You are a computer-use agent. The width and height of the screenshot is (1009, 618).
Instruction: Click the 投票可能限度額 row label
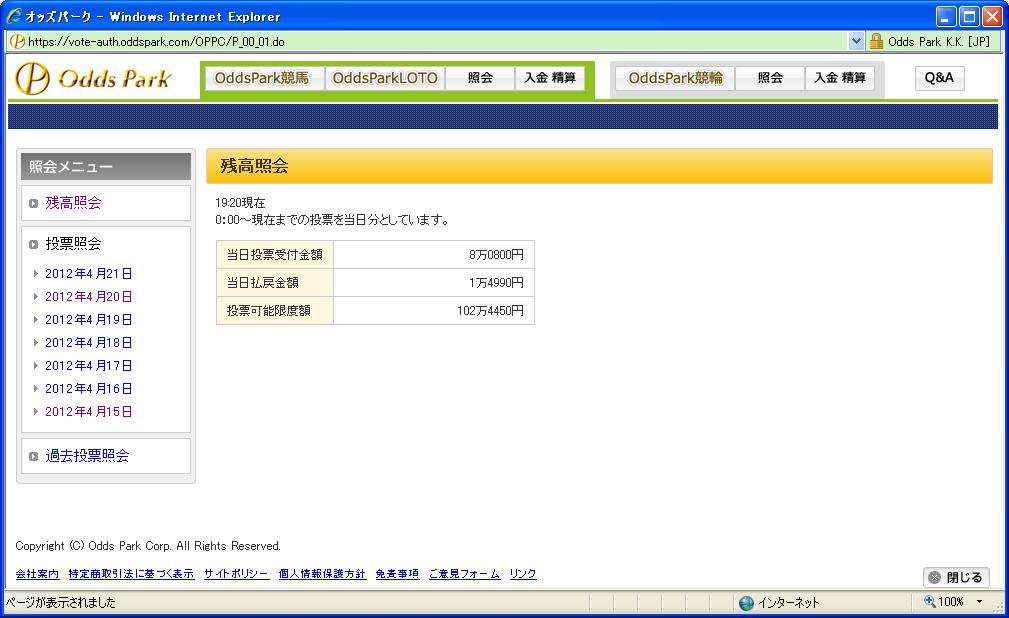click(275, 311)
